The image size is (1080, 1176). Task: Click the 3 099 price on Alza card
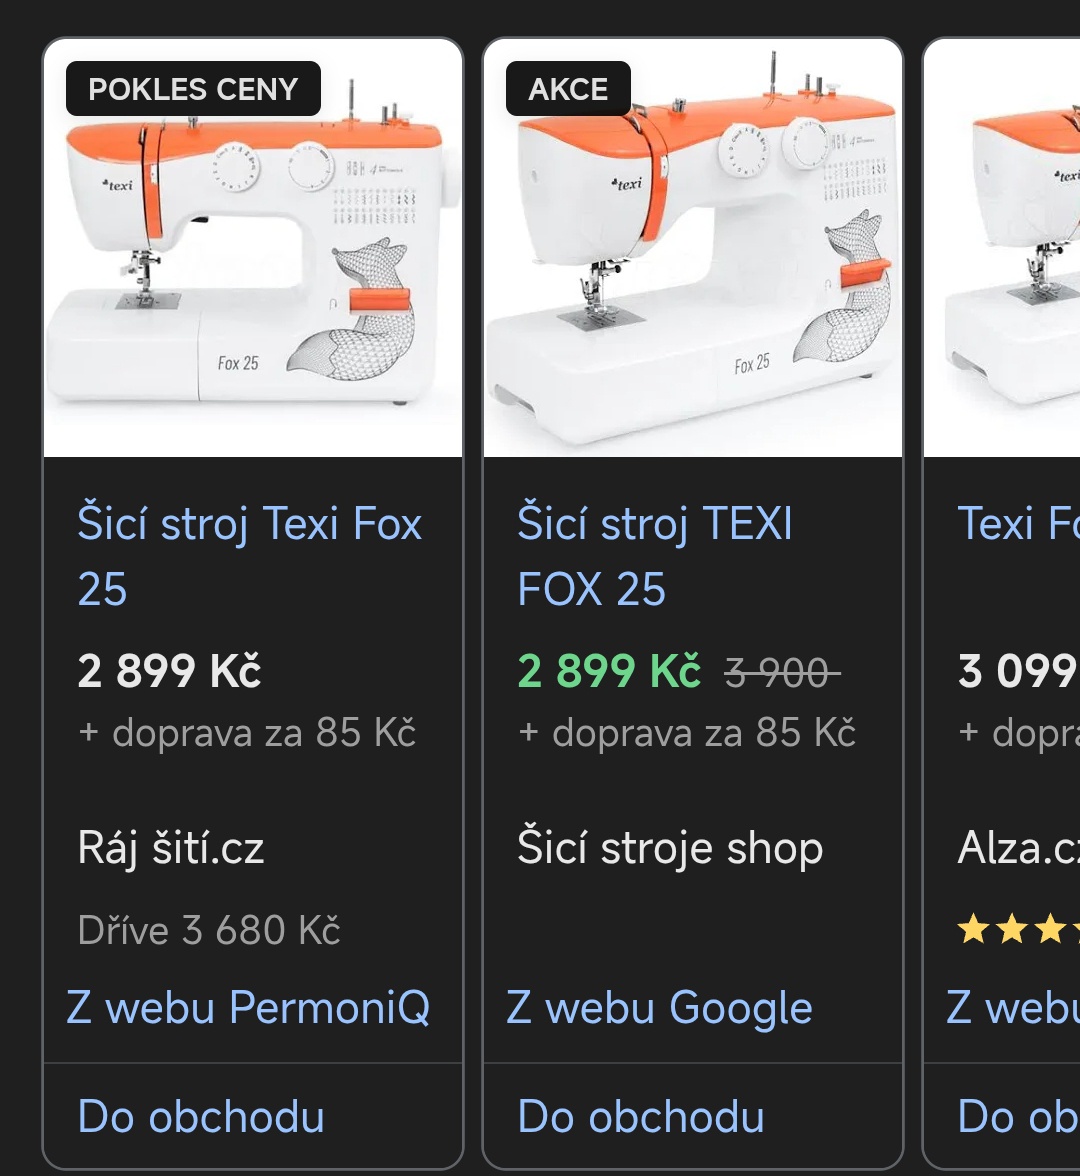[1008, 671]
